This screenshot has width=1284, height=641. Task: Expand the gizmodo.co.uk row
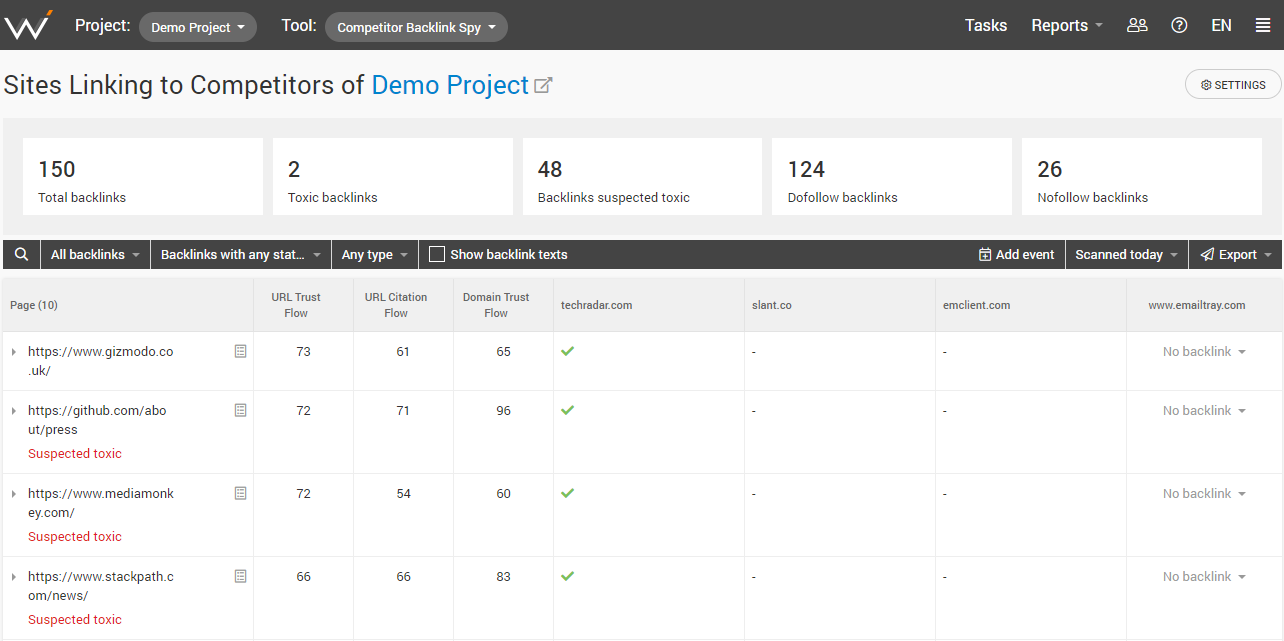pos(14,352)
